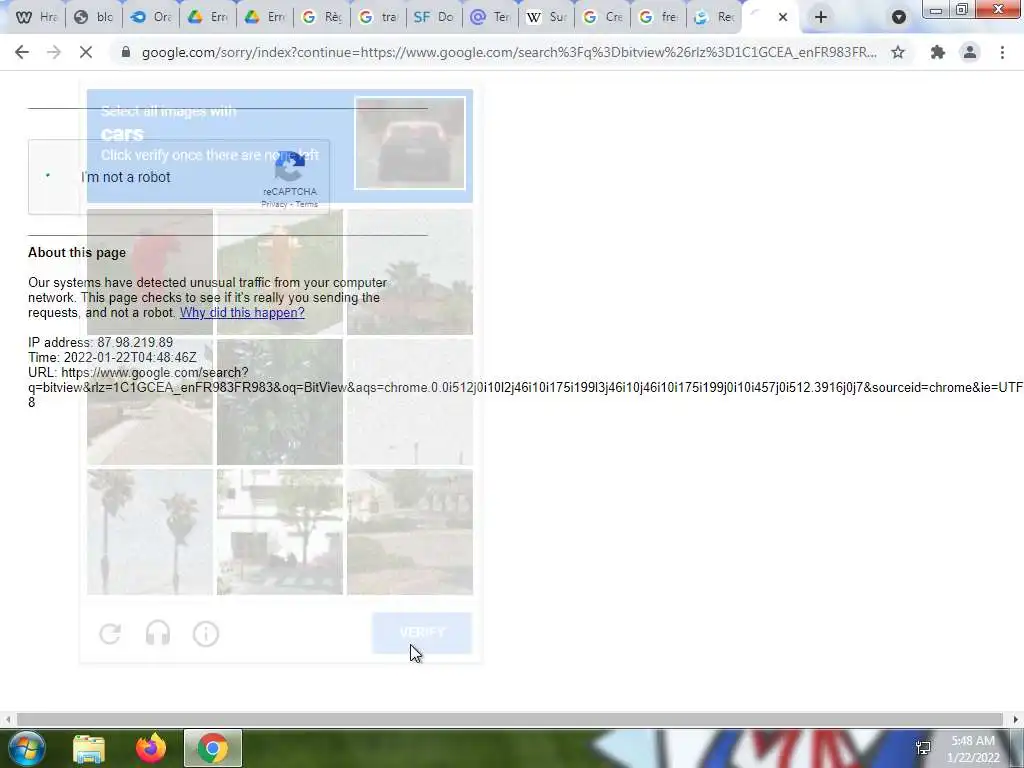This screenshot has height=768, width=1024.
Task: Launch Firefox from the taskbar
Action: tap(151, 748)
